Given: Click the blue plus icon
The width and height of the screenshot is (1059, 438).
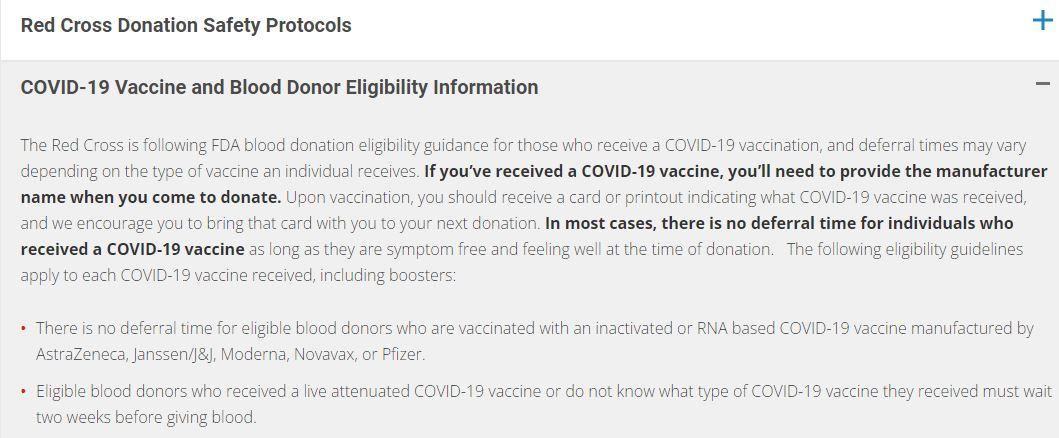Looking at the screenshot, I should click(1042, 22).
